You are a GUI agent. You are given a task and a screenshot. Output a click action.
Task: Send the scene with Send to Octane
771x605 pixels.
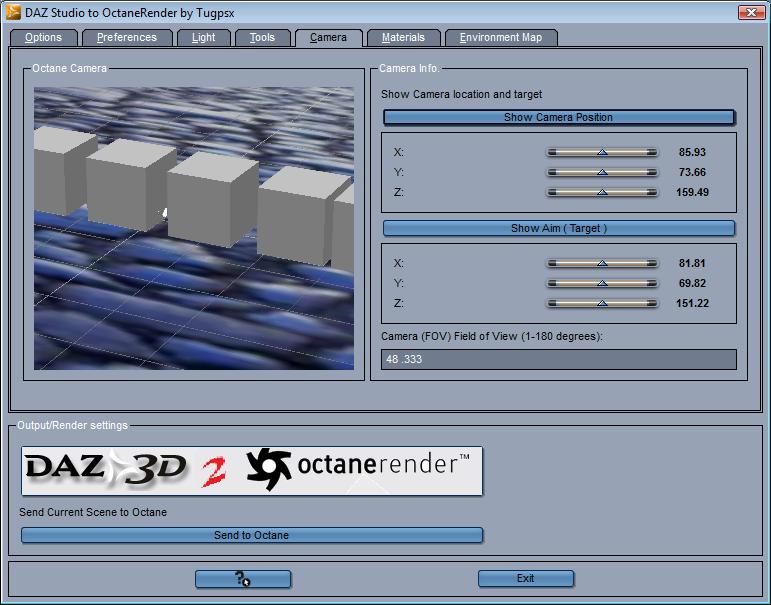251,535
